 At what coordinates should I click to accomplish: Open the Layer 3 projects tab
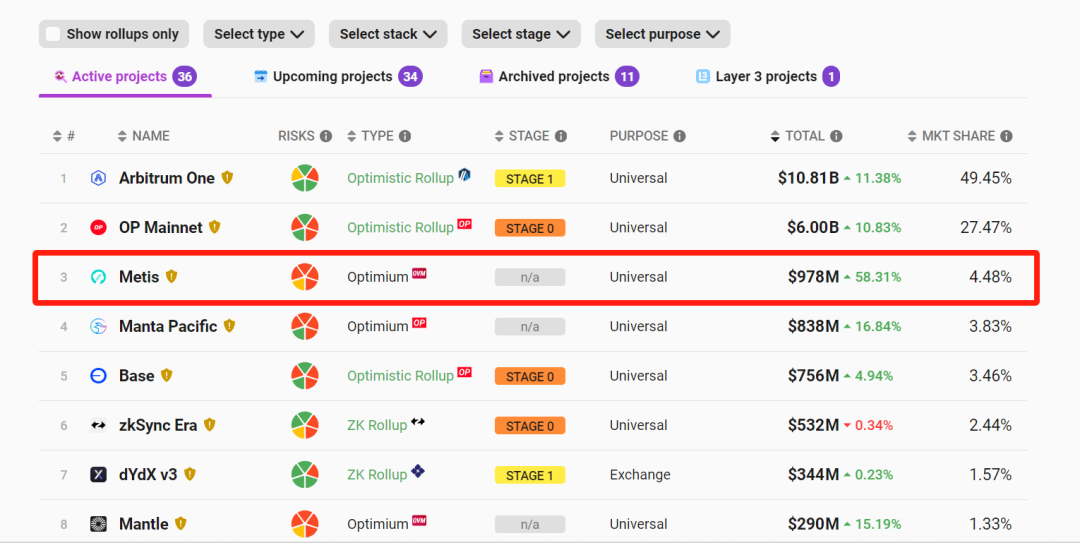pos(767,77)
